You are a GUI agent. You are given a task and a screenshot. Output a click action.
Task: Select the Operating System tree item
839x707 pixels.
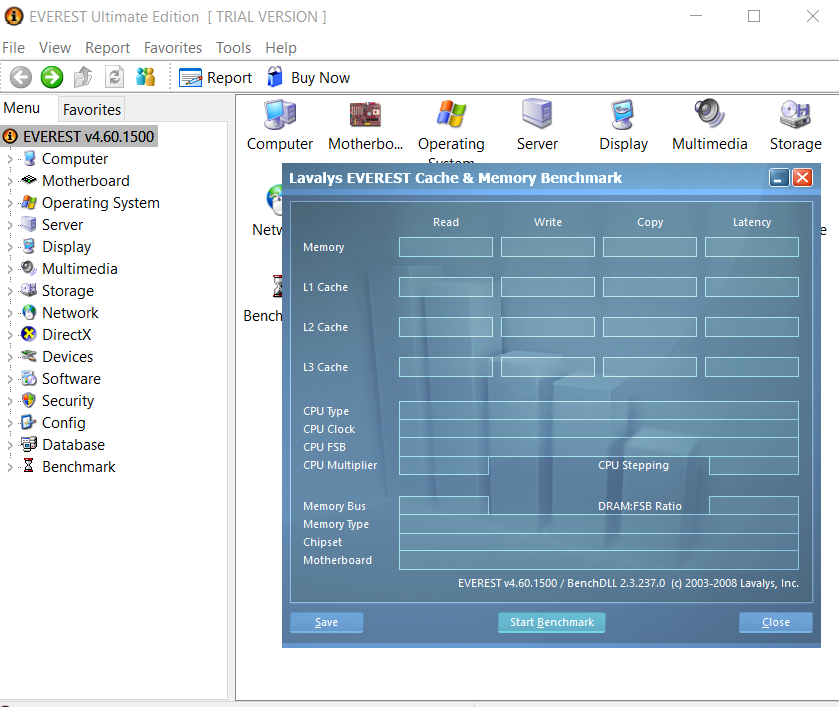click(101, 203)
